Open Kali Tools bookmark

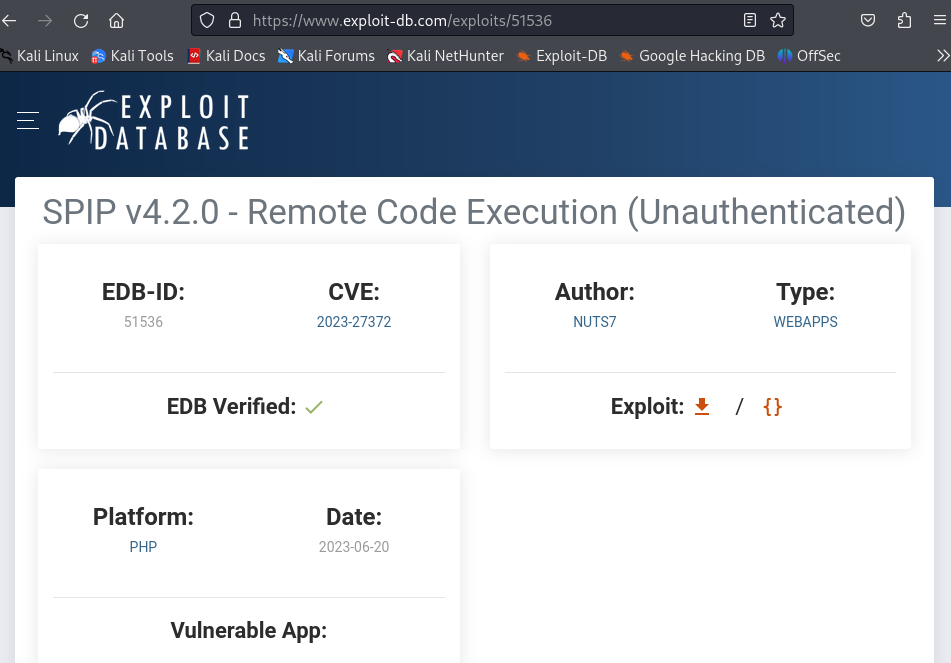(132, 56)
